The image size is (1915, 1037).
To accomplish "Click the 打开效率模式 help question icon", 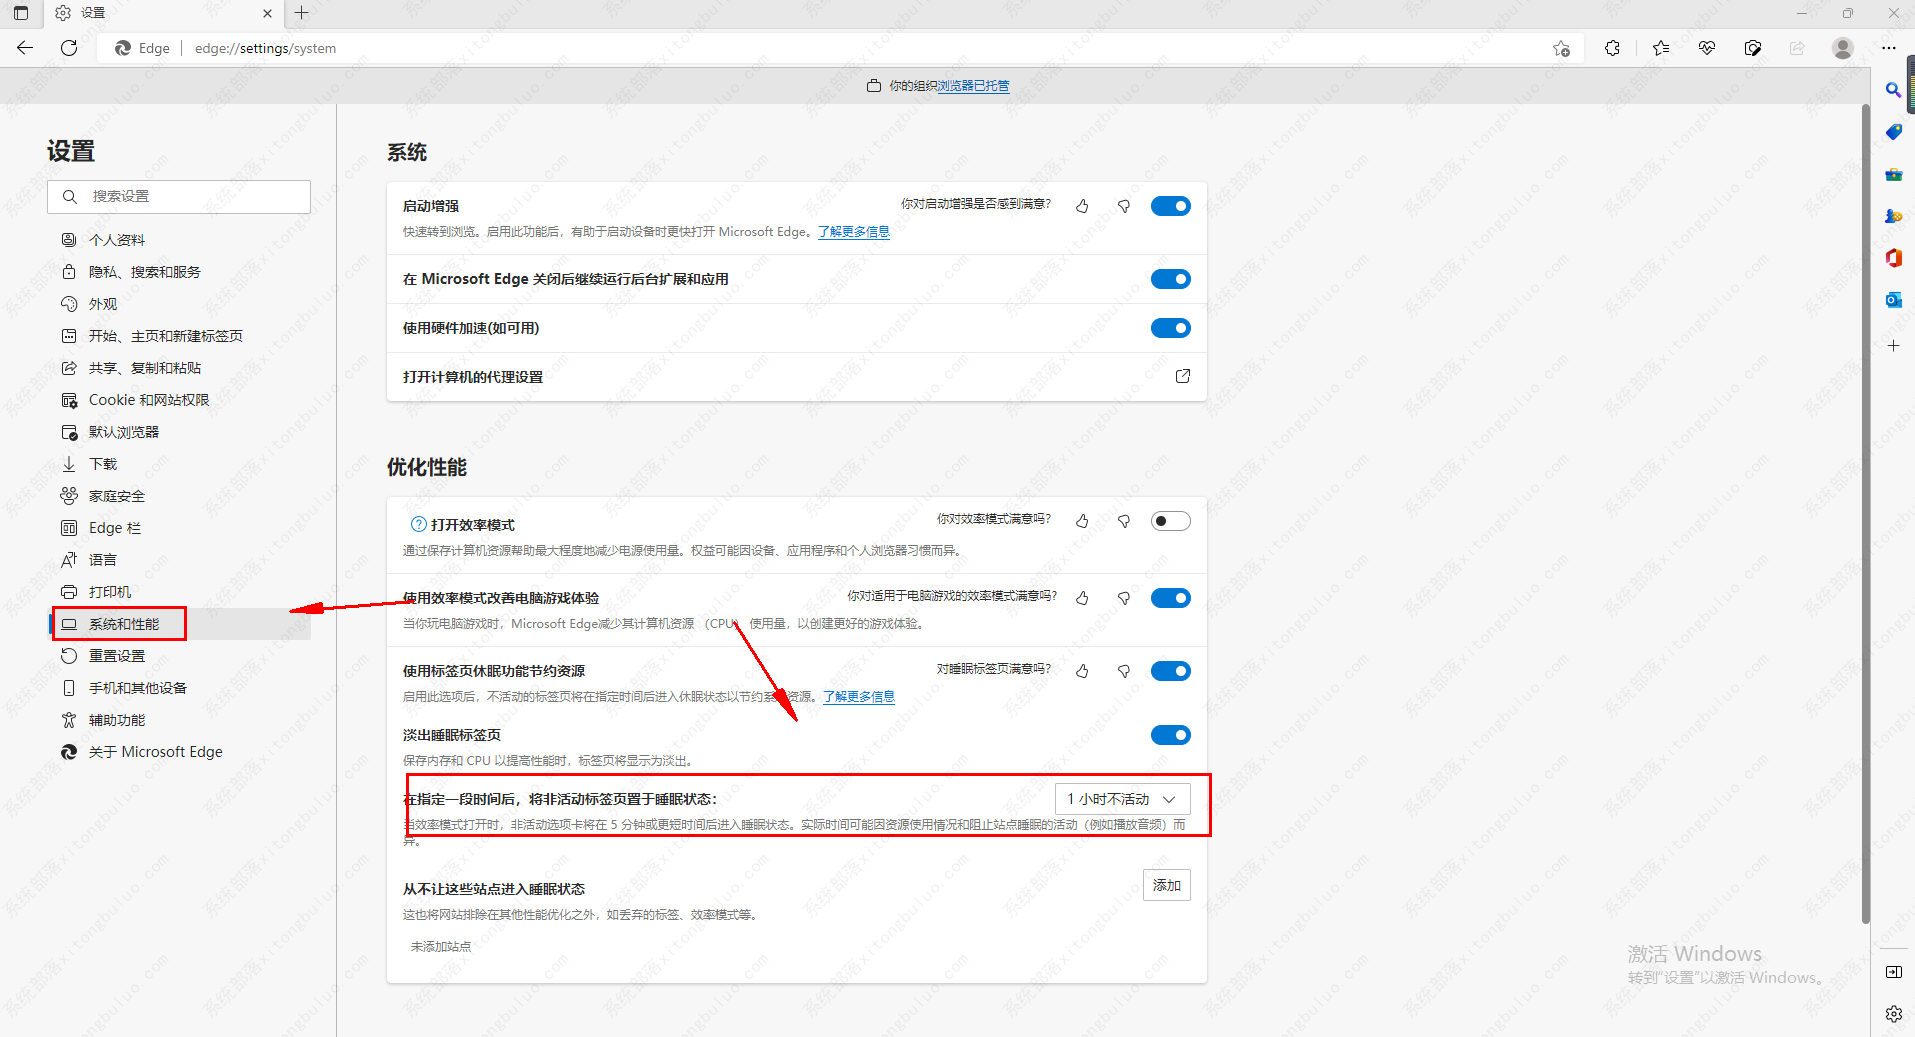I will (x=419, y=525).
